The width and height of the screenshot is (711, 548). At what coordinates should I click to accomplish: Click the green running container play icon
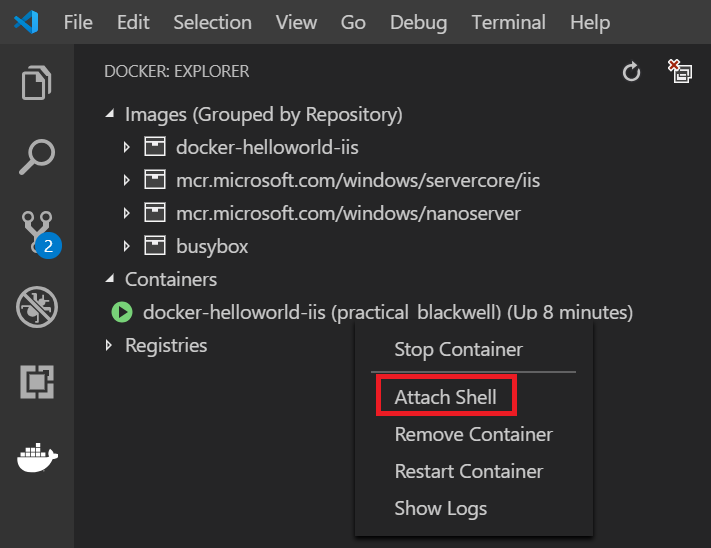(x=122, y=312)
